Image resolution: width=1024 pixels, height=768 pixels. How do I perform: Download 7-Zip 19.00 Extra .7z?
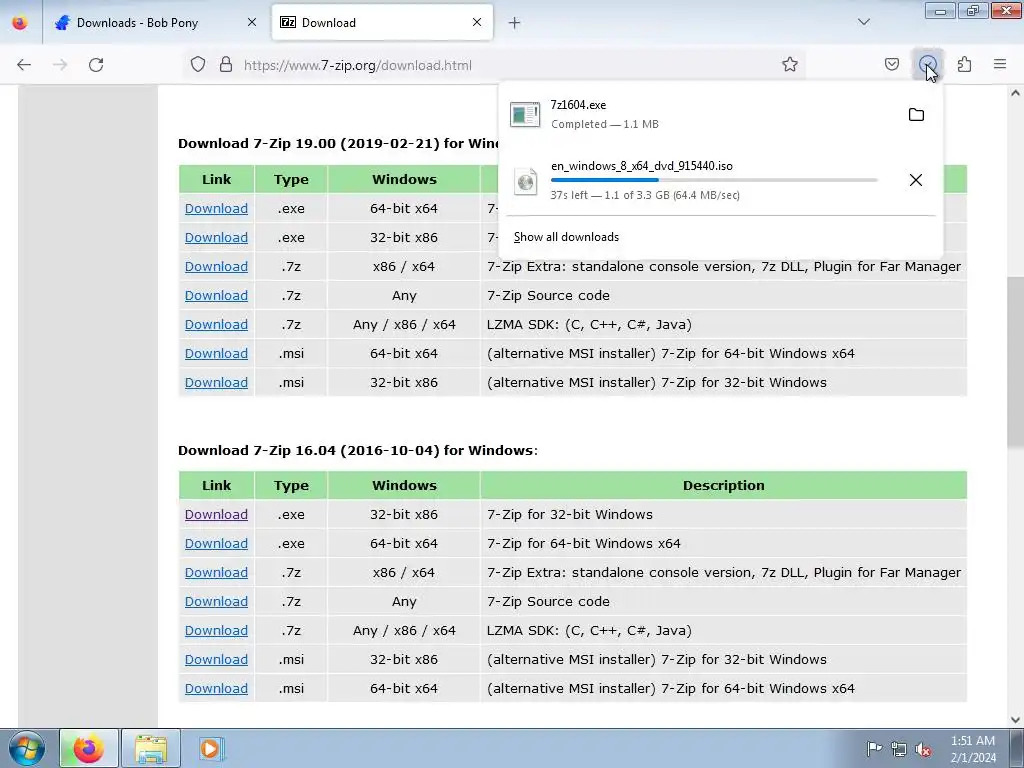(216, 266)
